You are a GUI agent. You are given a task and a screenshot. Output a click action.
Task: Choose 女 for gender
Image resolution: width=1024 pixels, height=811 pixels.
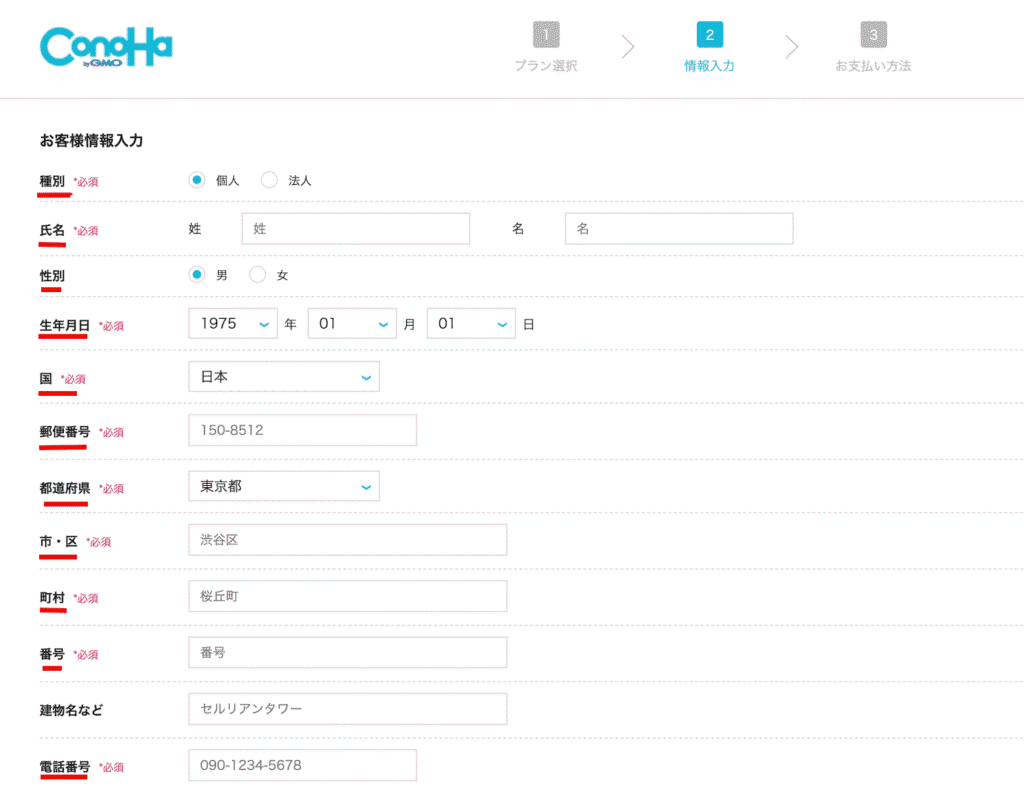point(258,274)
